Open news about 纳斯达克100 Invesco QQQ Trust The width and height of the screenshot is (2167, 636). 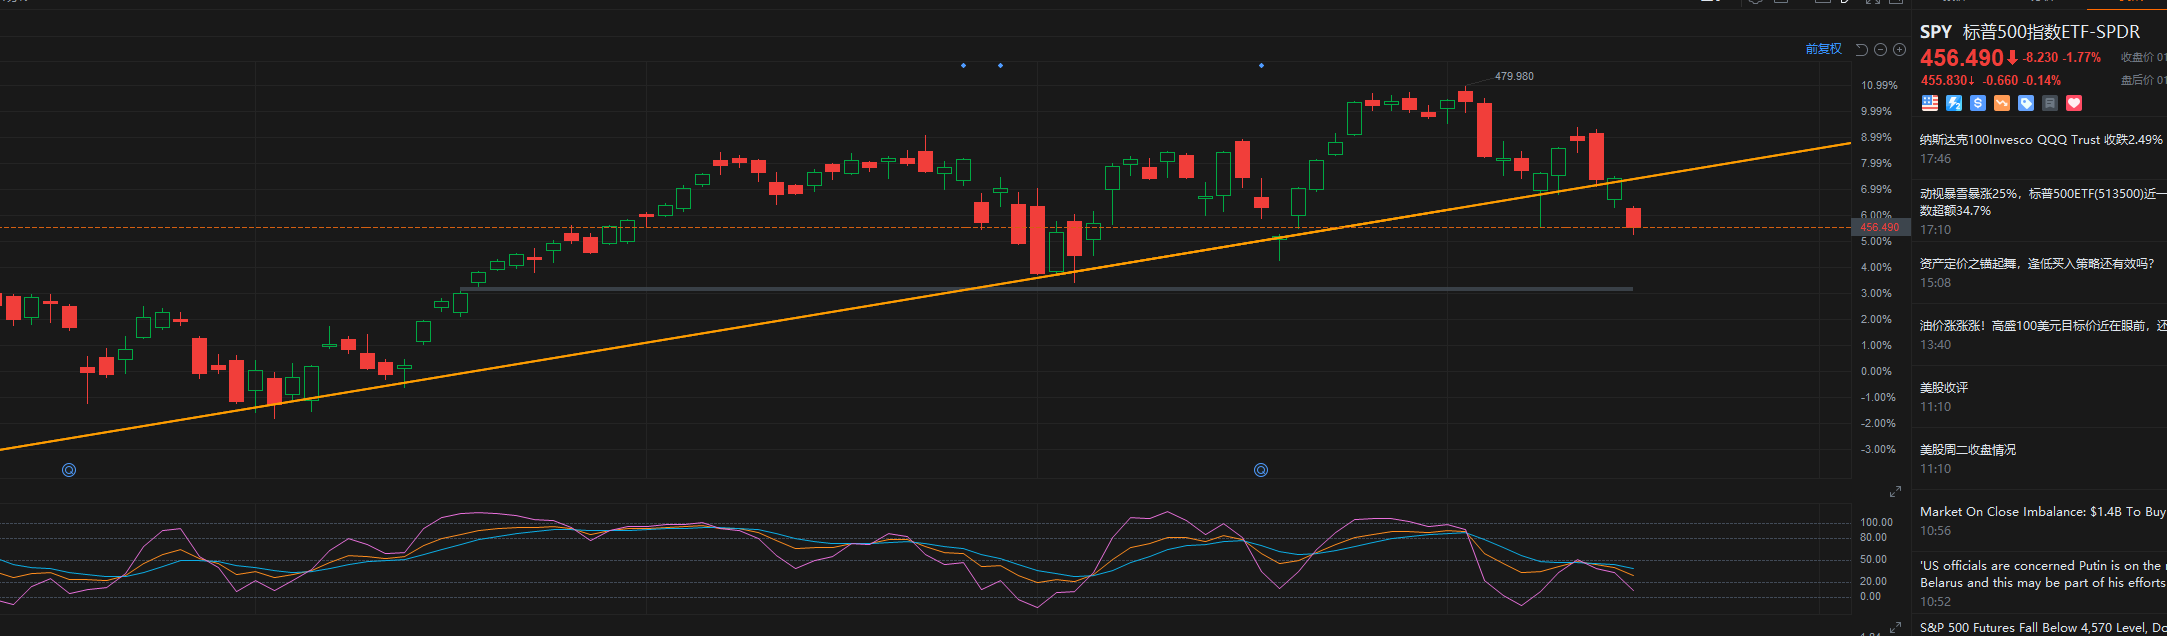(2041, 140)
